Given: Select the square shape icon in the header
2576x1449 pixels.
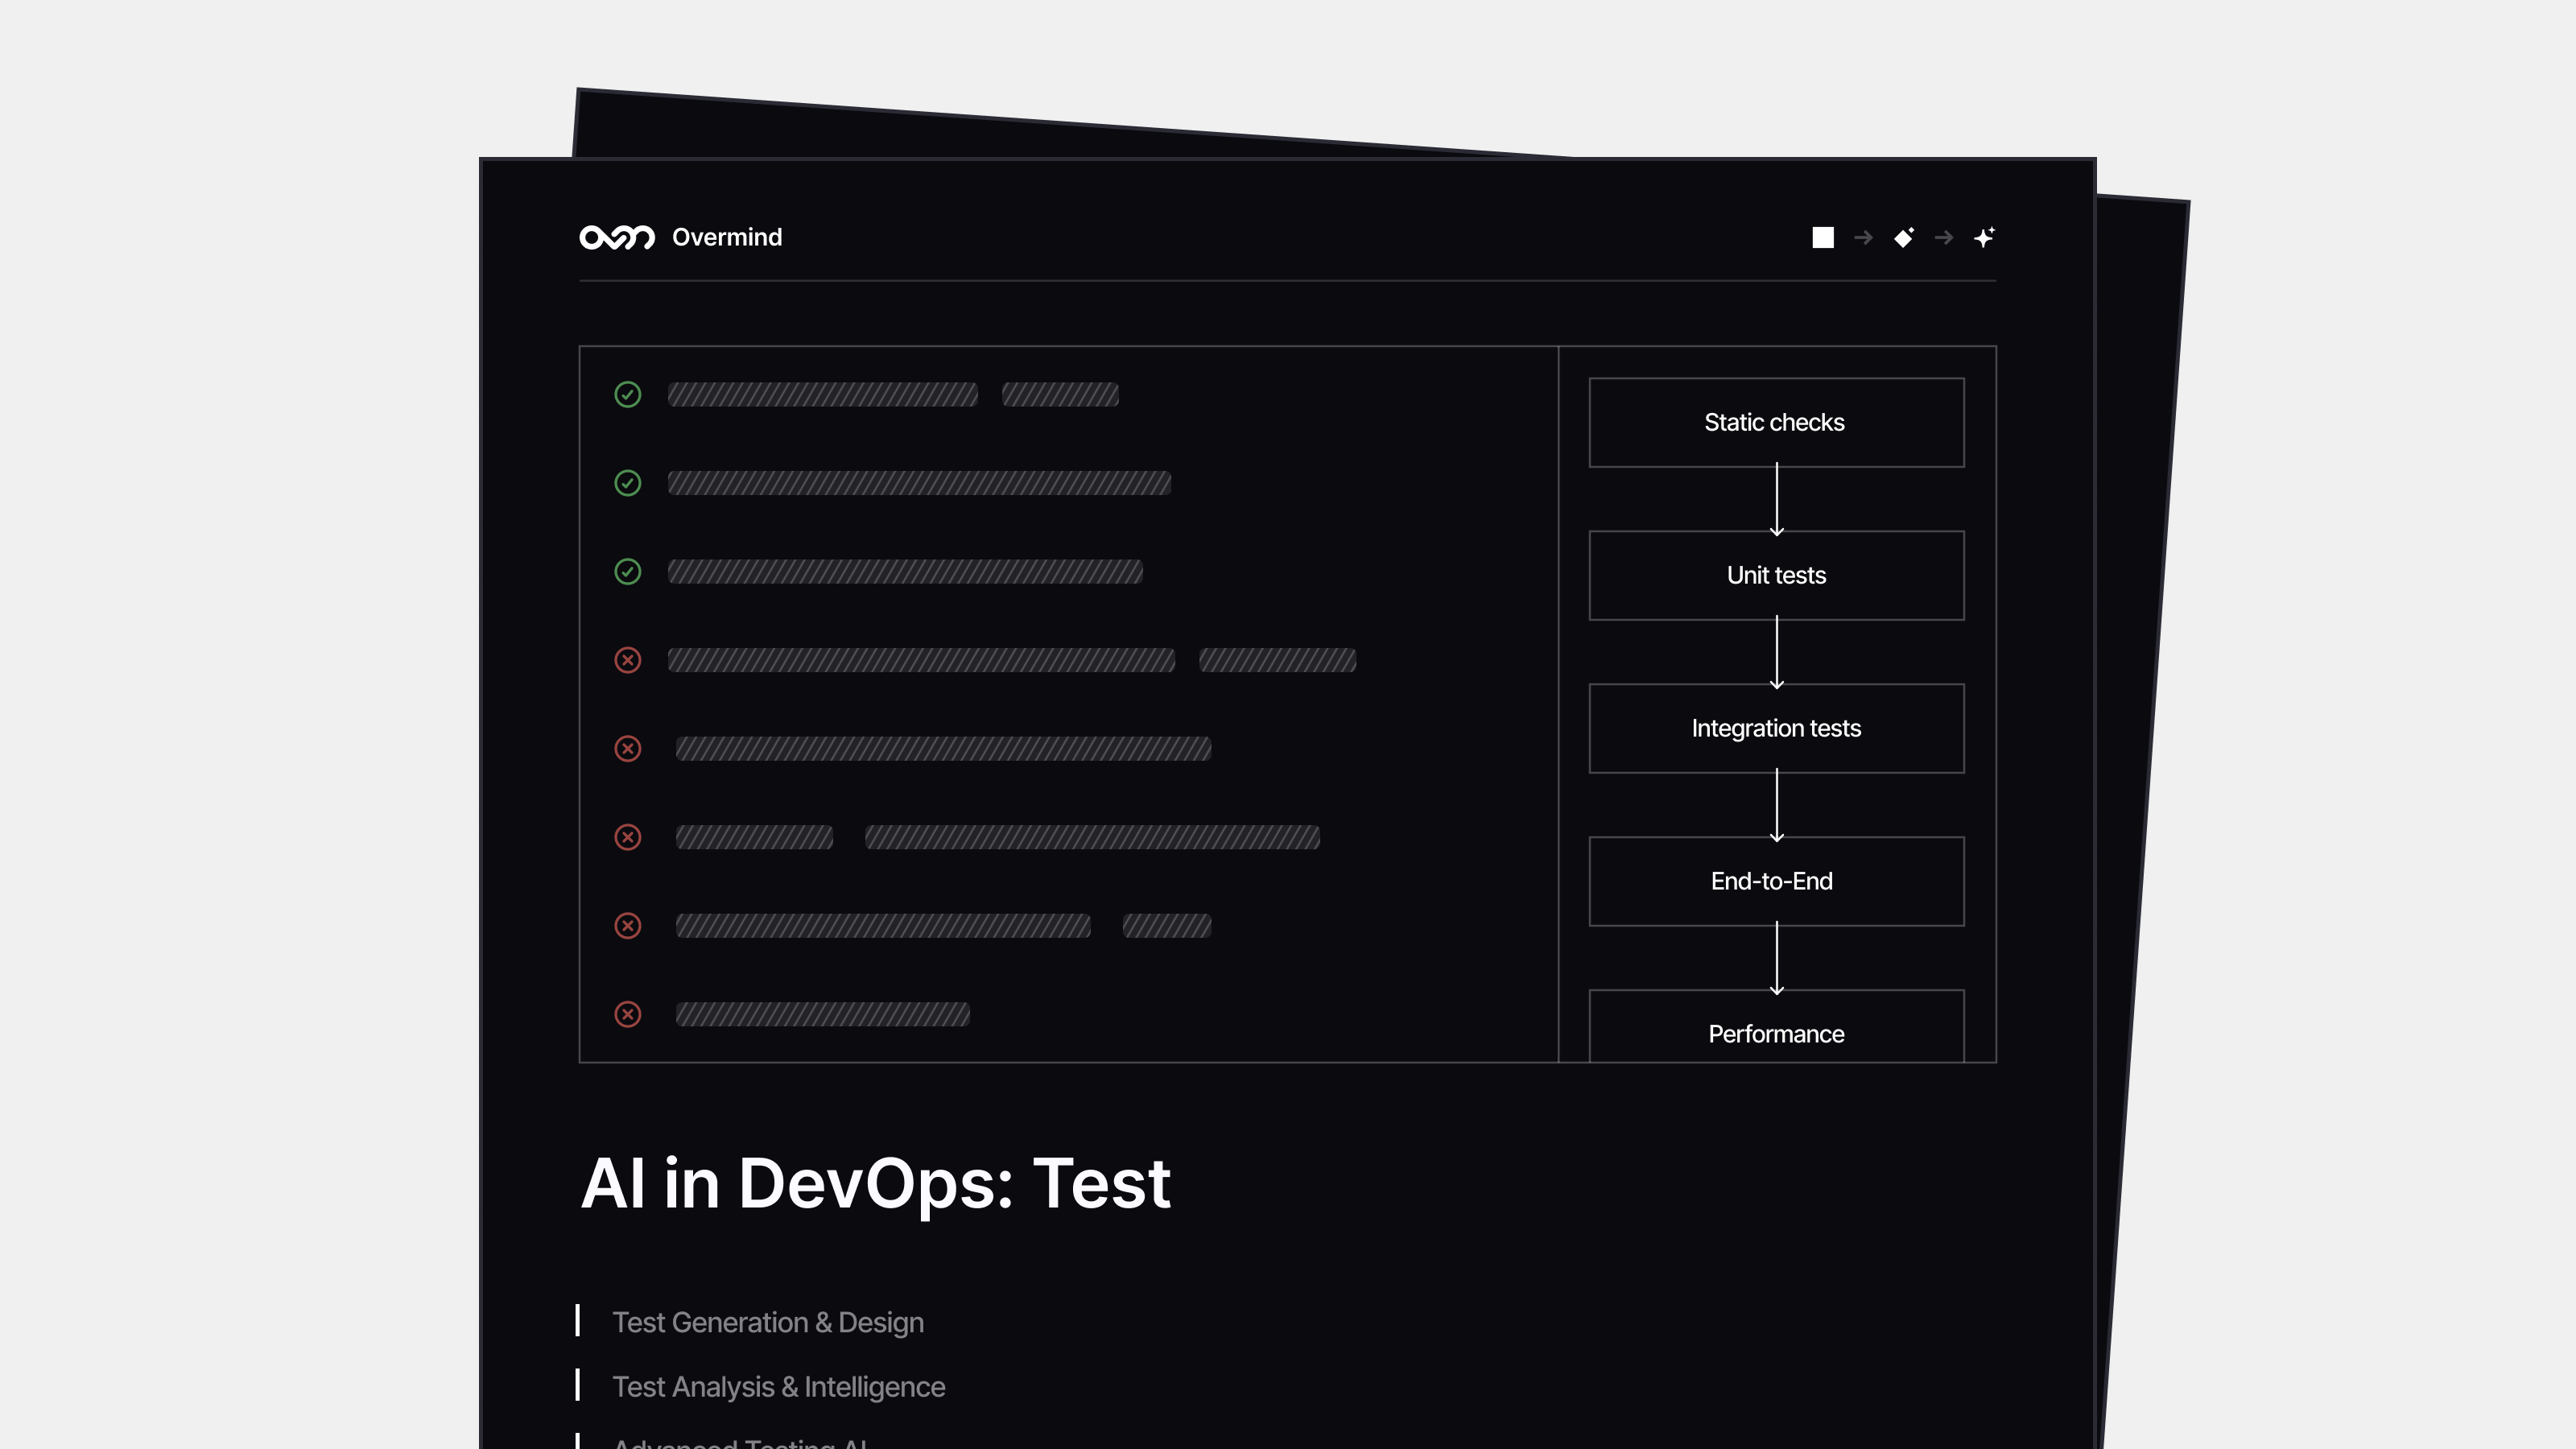Looking at the screenshot, I should [x=1823, y=237].
